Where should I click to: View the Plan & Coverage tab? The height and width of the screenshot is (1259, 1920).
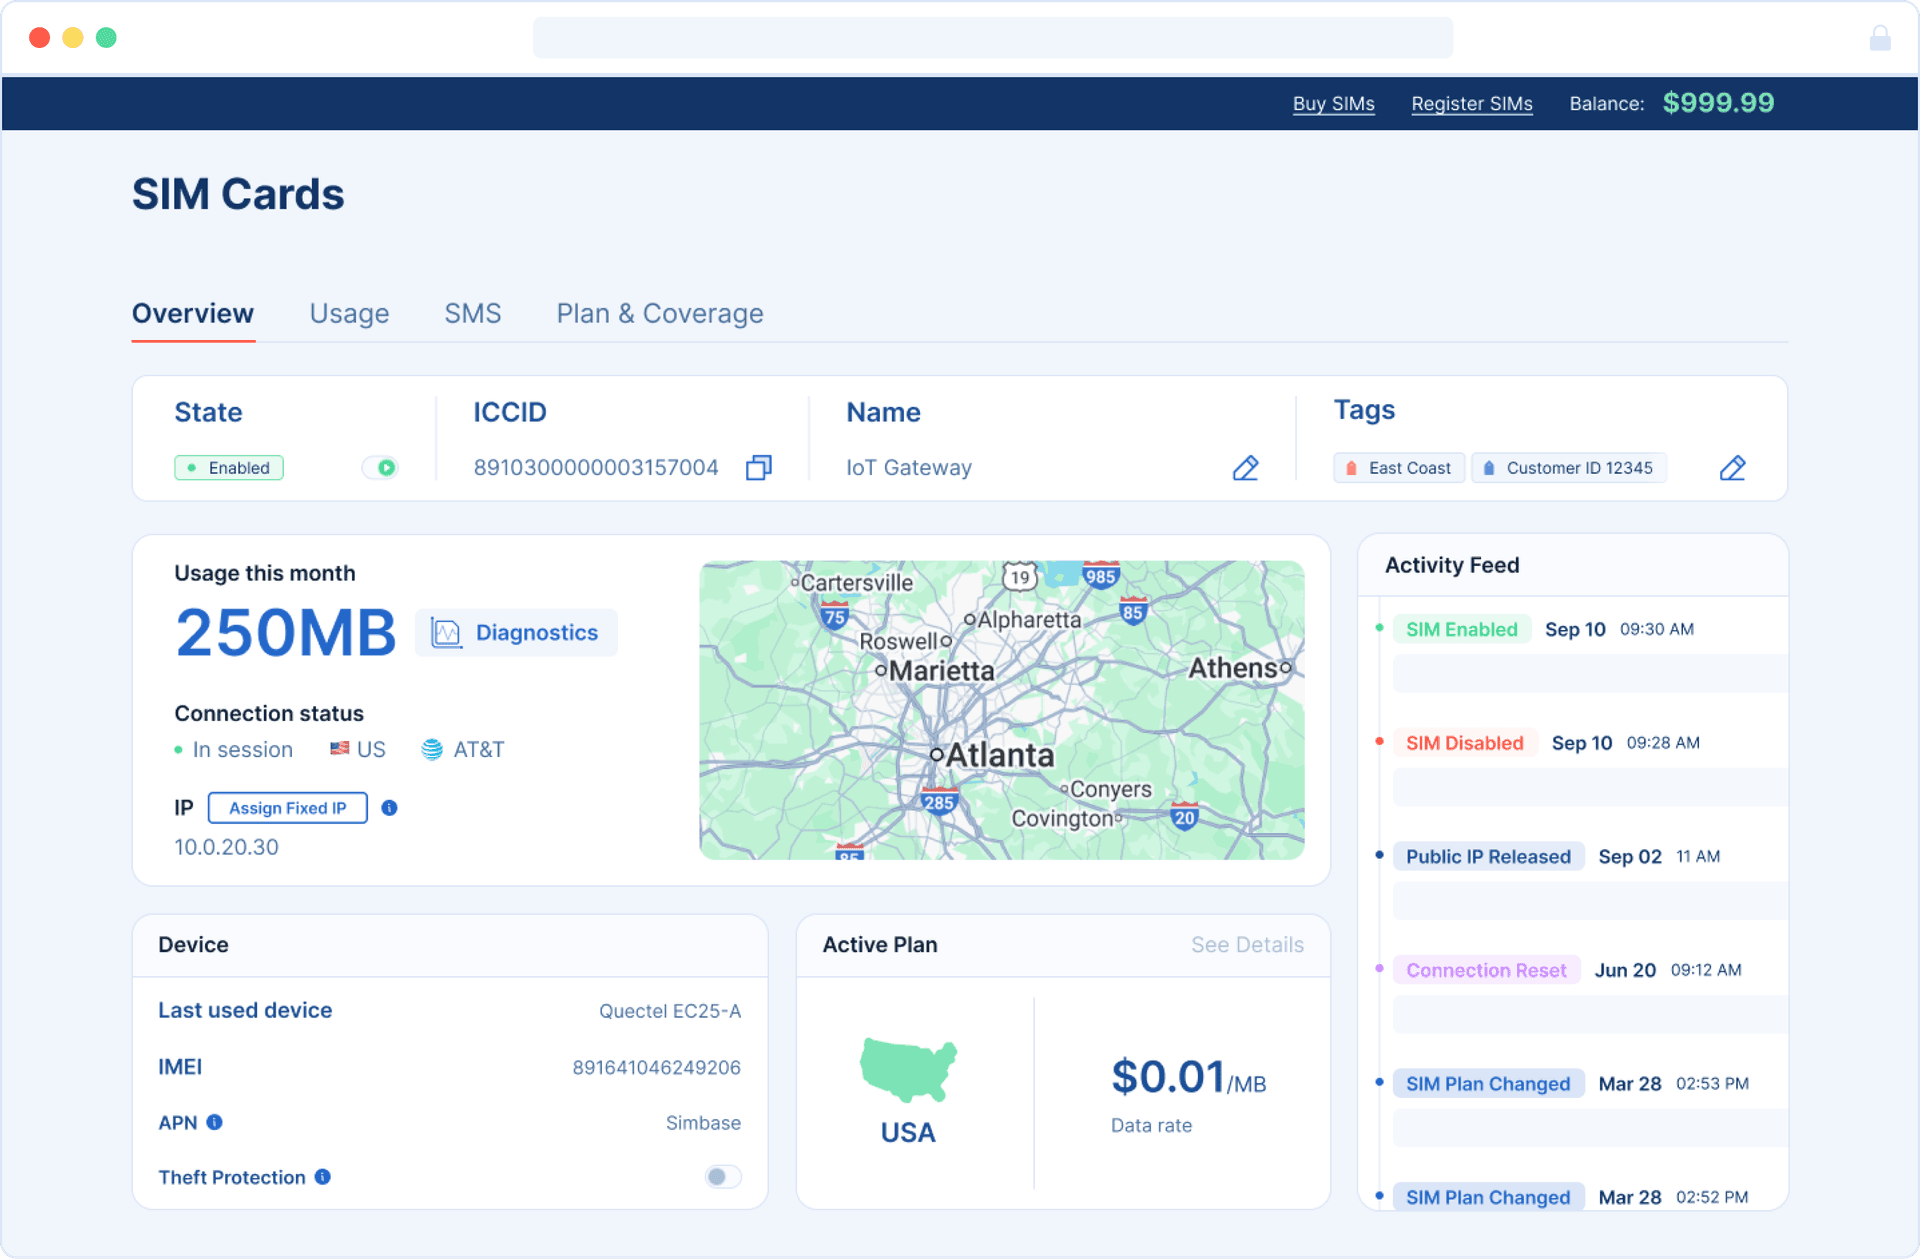click(x=659, y=313)
